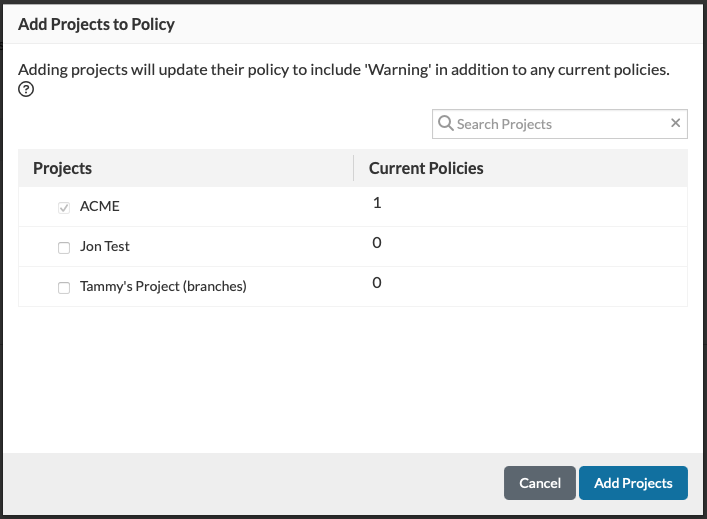This screenshot has height=519, width=707.
Task: Click the divider between the column headers
Action: 353,168
